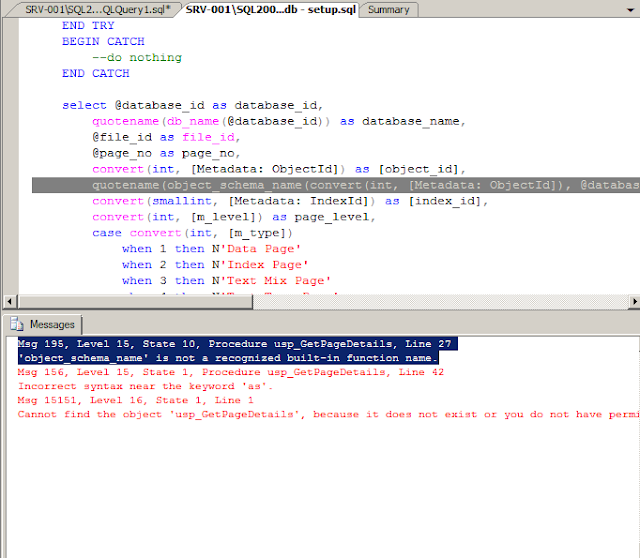Click the [m_level] as page_level line
The width and height of the screenshot is (640, 558).
(234, 217)
